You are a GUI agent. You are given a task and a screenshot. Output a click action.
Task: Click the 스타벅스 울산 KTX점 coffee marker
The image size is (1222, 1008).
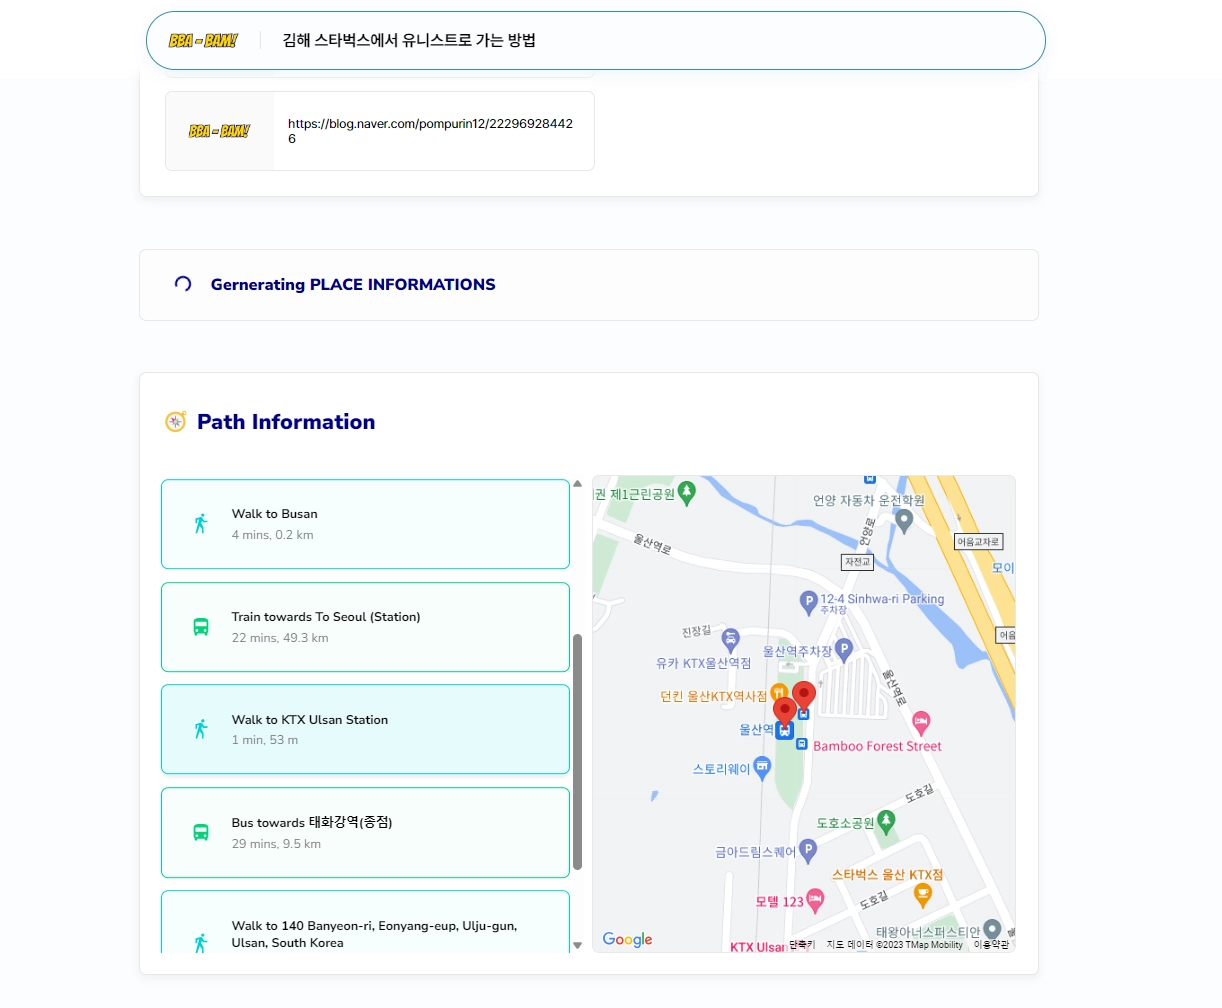click(x=923, y=894)
